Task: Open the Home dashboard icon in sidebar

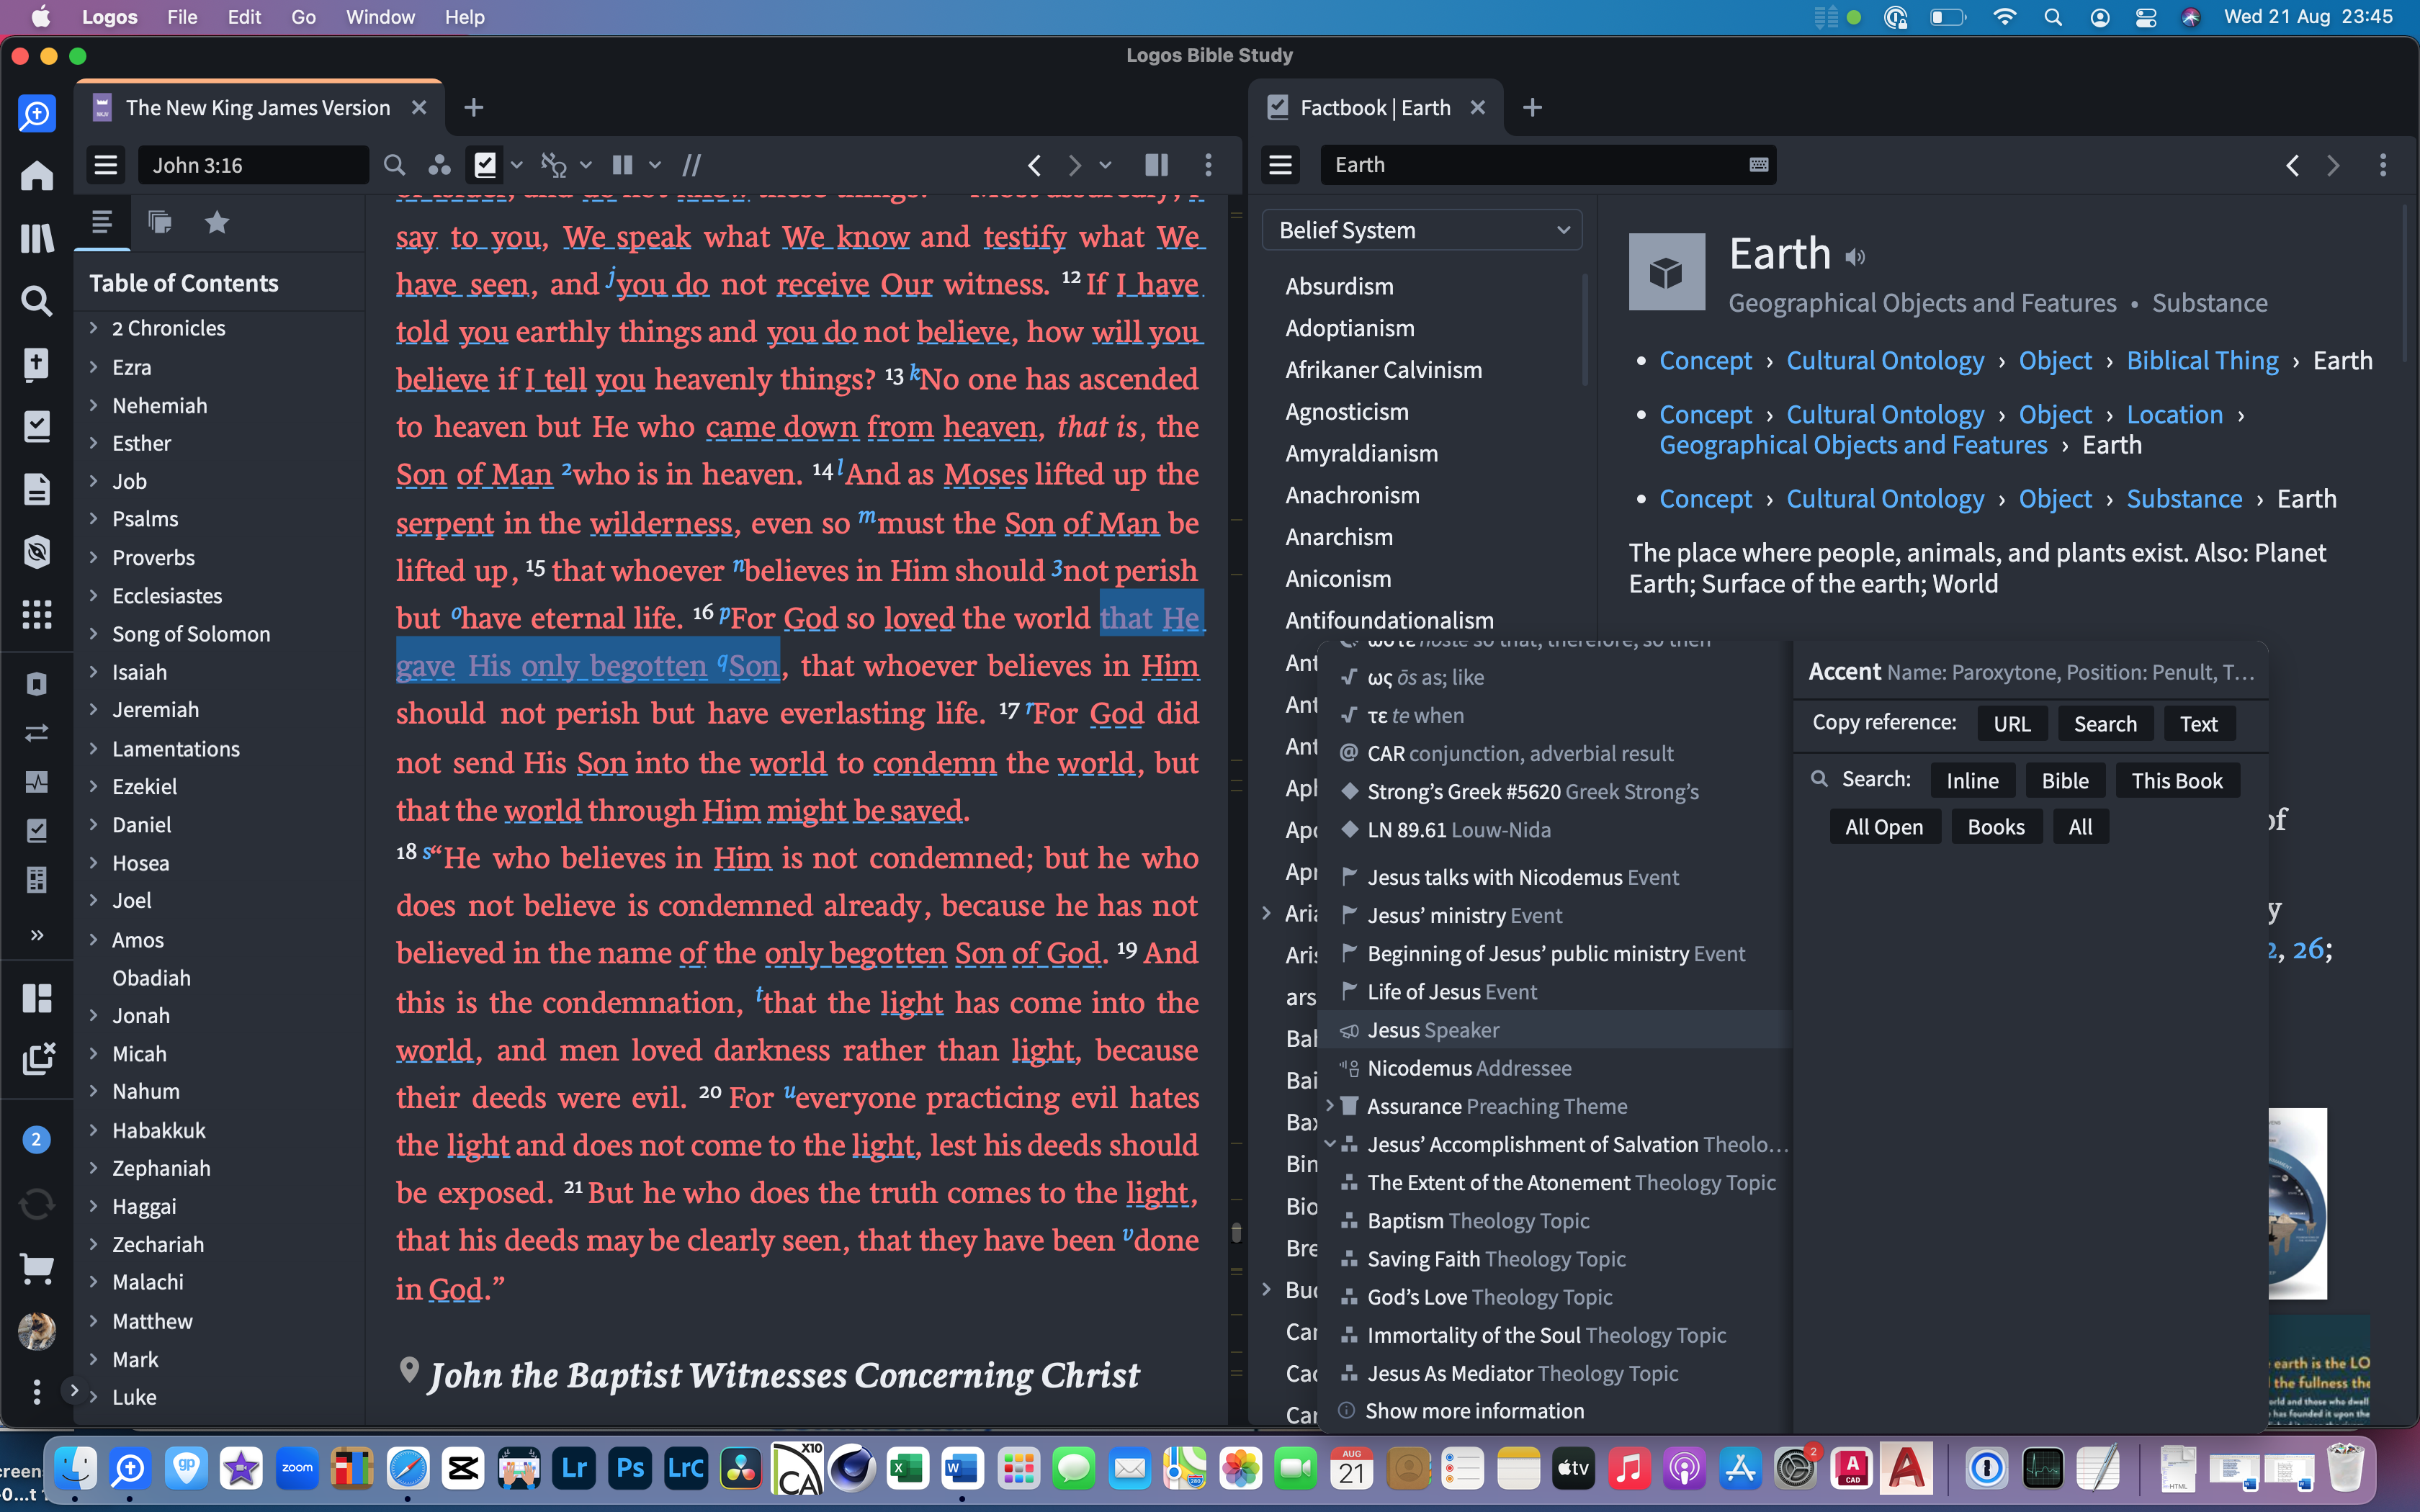Action: coord(37,176)
